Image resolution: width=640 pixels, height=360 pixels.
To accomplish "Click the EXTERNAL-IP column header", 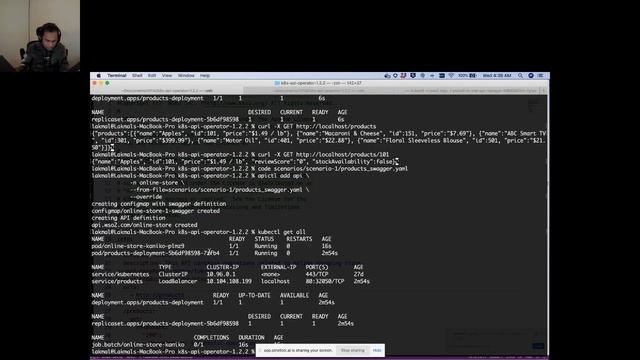I will [x=278, y=267].
